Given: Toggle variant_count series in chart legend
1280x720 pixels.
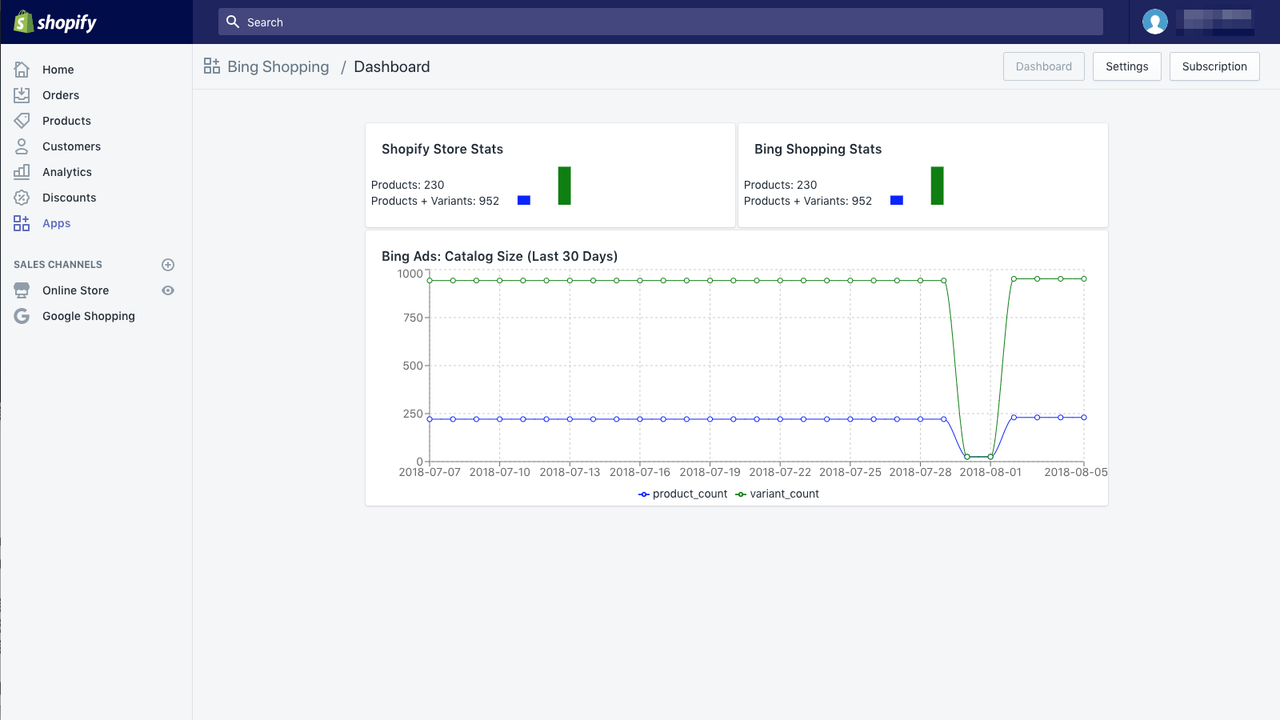Looking at the screenshot, I should pyautogui.click(x=777, y=494).
